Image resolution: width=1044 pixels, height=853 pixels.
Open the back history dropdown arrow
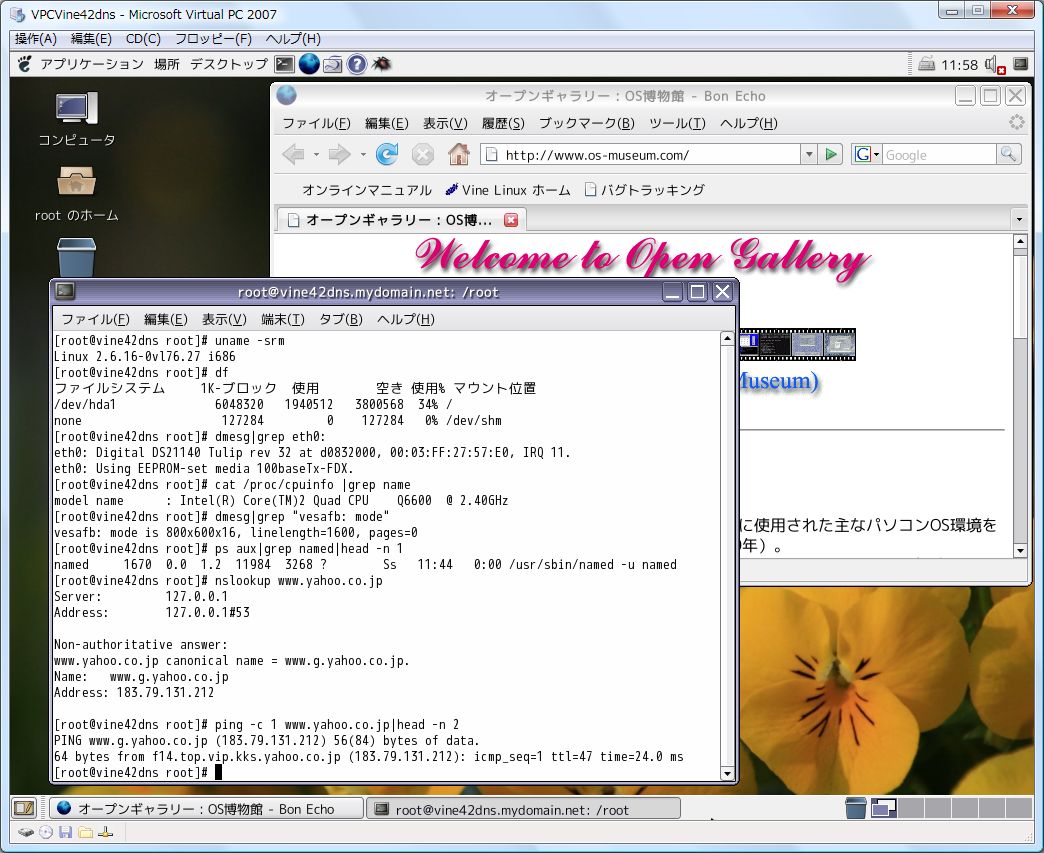coord(316,154)
